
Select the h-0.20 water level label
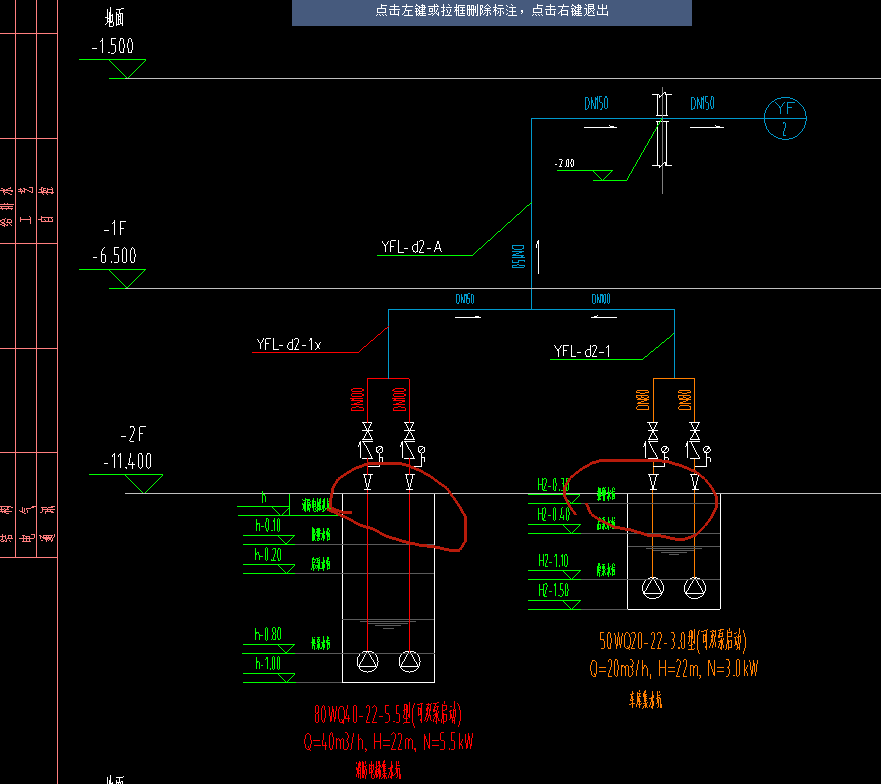click(x=268, y=555)
